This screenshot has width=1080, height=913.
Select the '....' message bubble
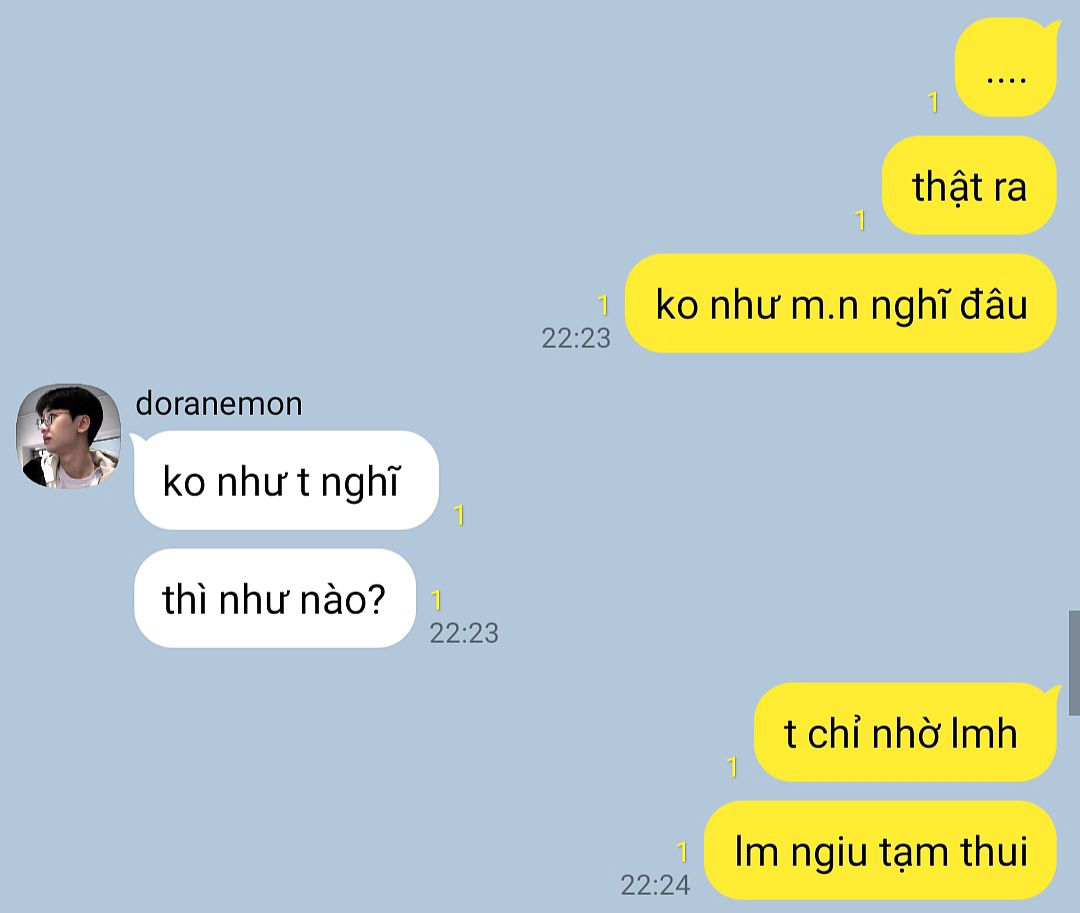tap(1006, 67)
